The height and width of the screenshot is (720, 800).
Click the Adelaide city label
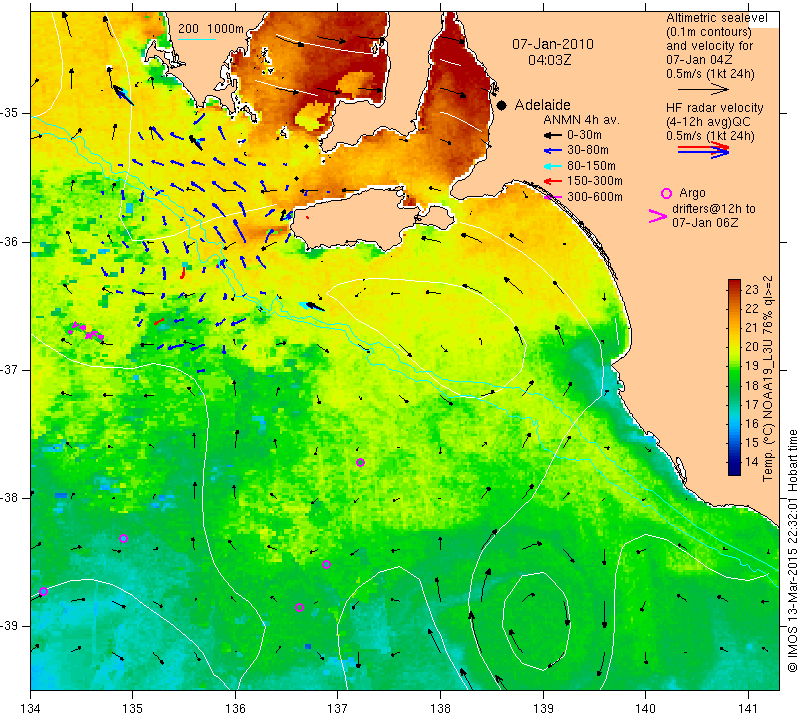click(x=542, y=105)
